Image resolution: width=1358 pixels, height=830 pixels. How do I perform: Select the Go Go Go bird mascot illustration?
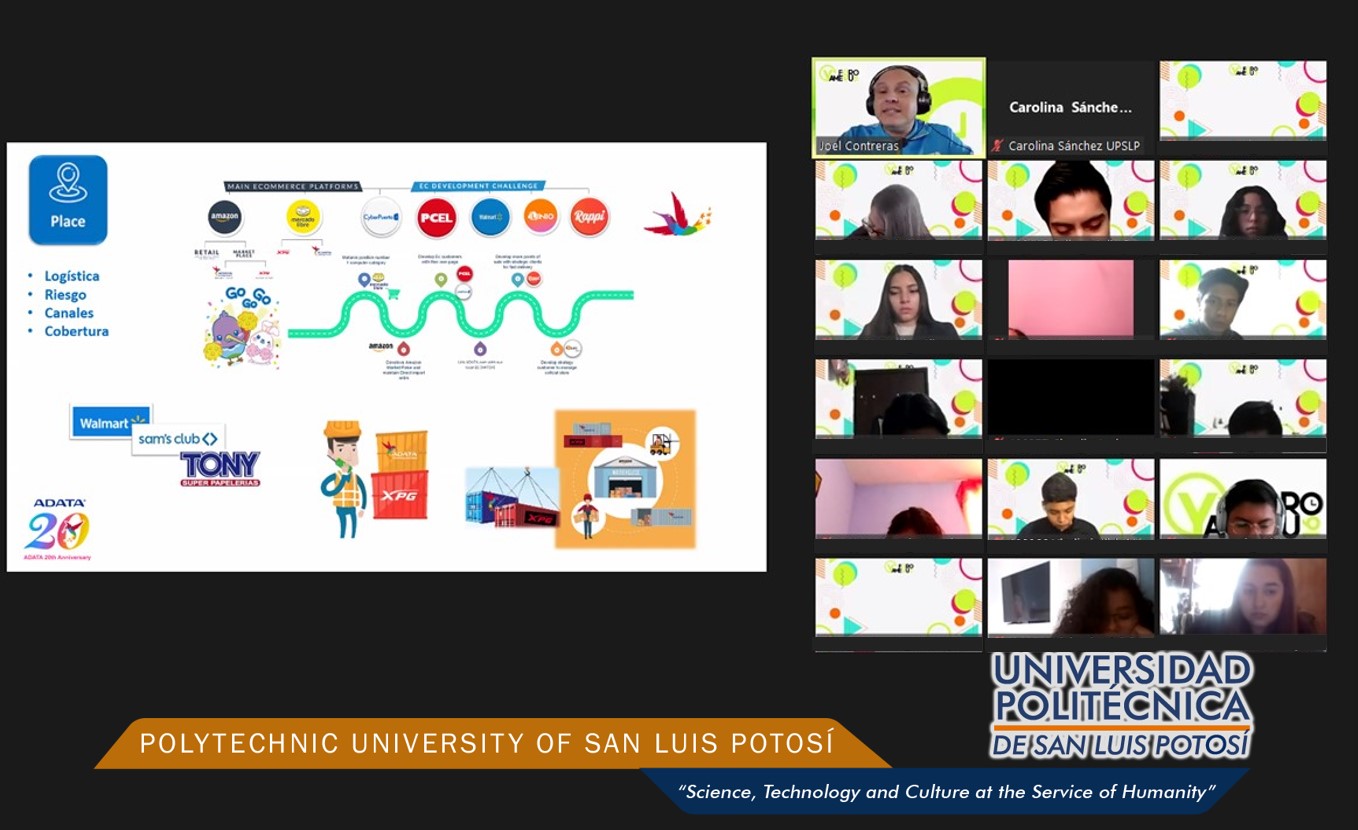tap(242, 329)
